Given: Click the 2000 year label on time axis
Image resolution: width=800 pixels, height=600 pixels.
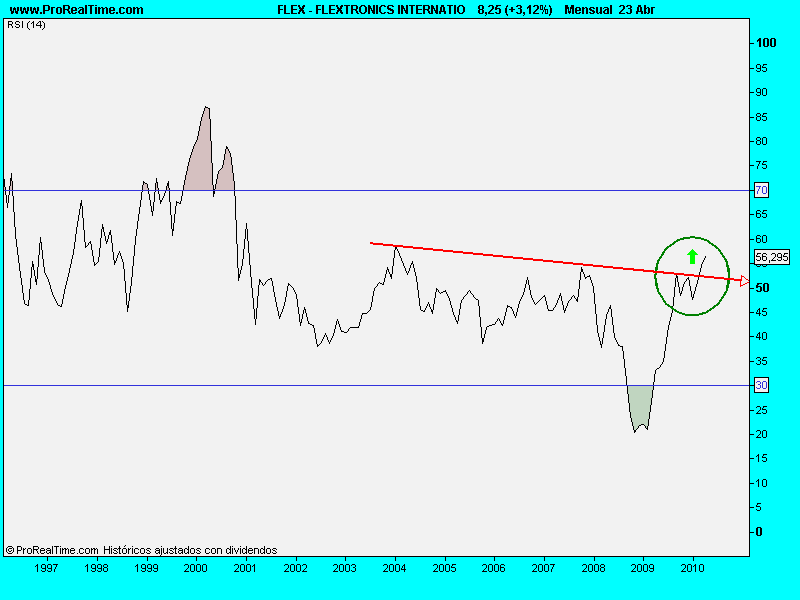Looking at the screenshot, I should [195, 568].
